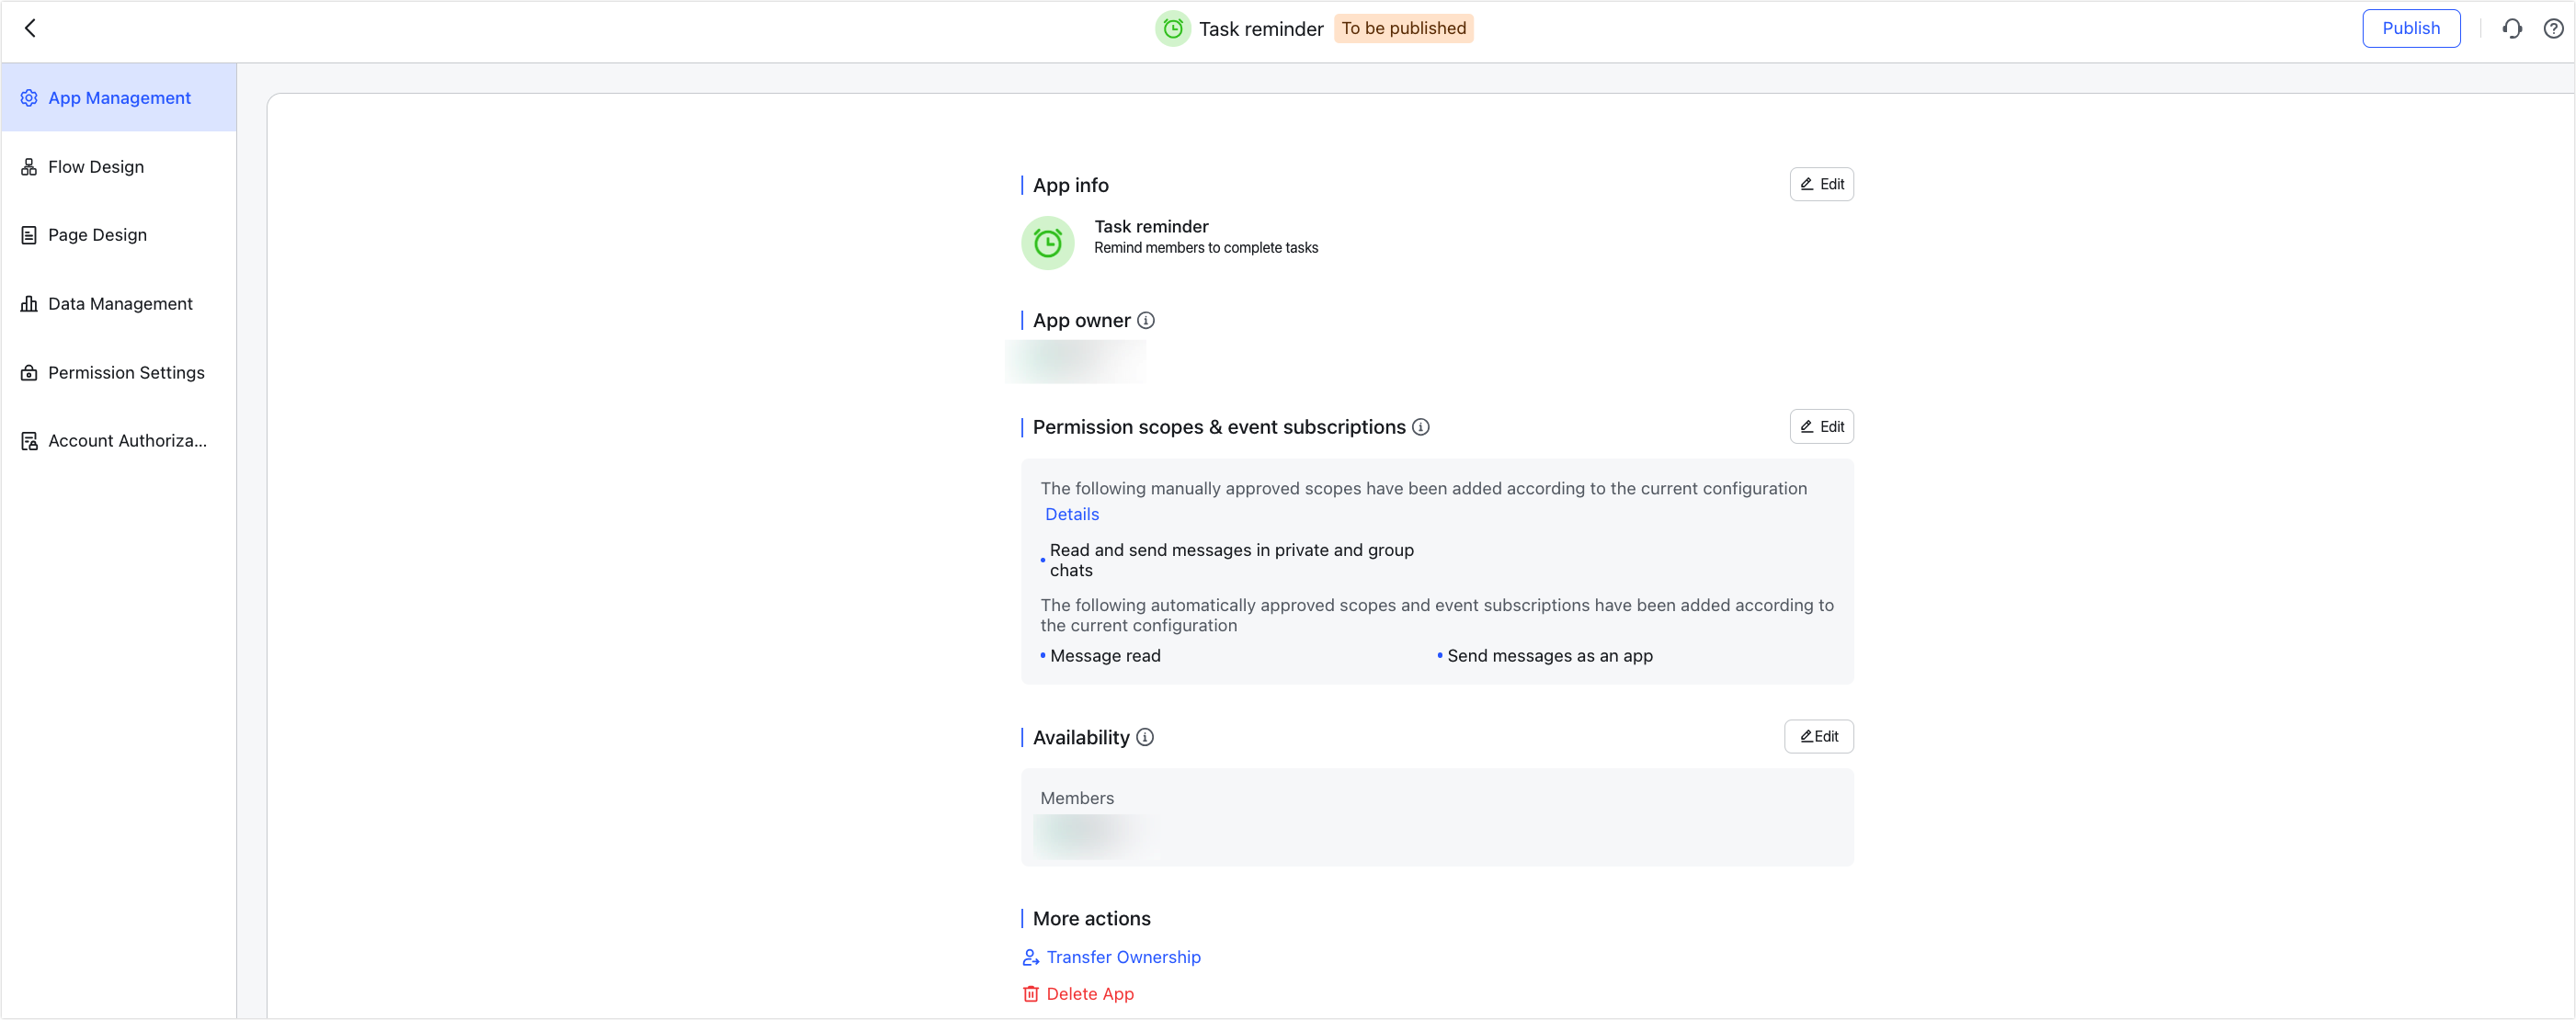Click the App Management gear icon
Image resolution: width=2576 pixels, height=1020 pixels.
coord(29,97)
